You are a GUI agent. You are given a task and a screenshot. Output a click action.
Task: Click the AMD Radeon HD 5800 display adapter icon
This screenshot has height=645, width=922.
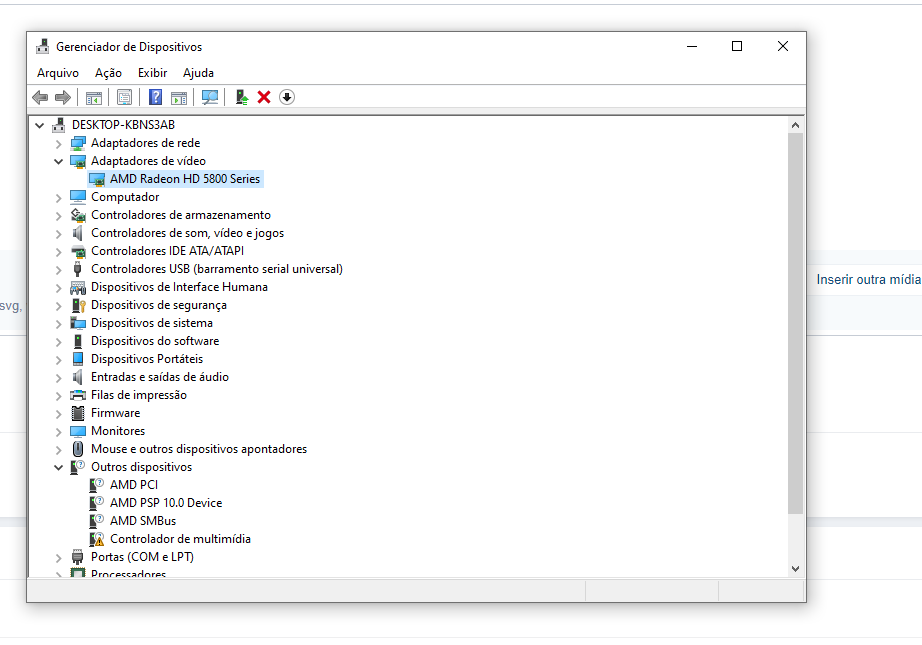(x=96, y=179)
